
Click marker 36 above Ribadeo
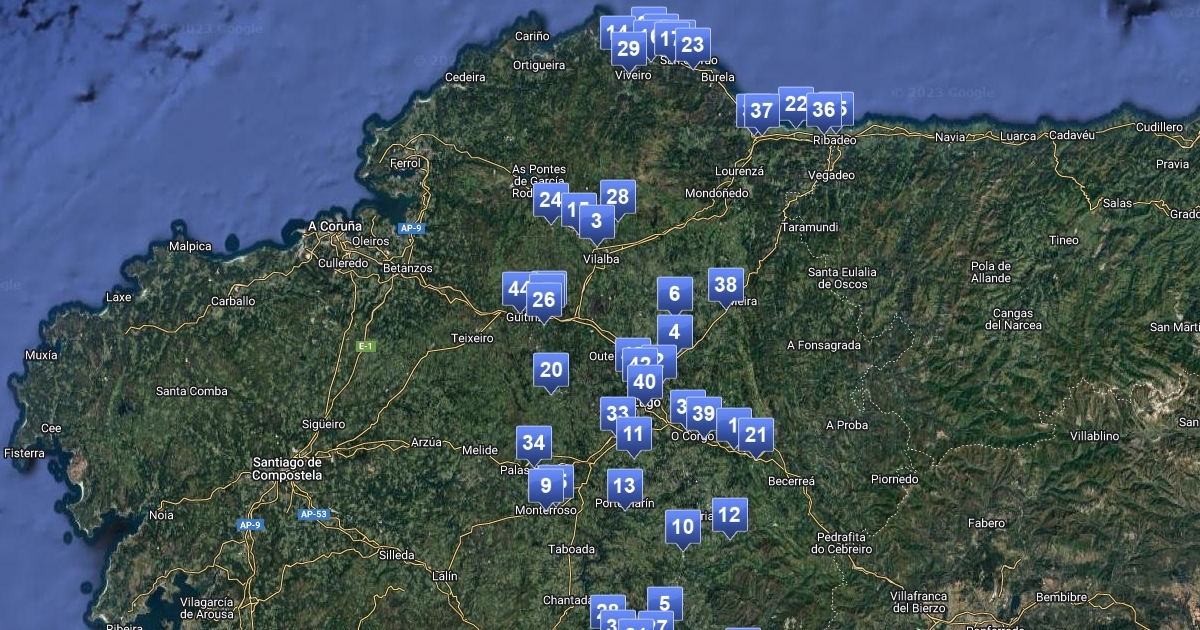click(x=824, y=109)
